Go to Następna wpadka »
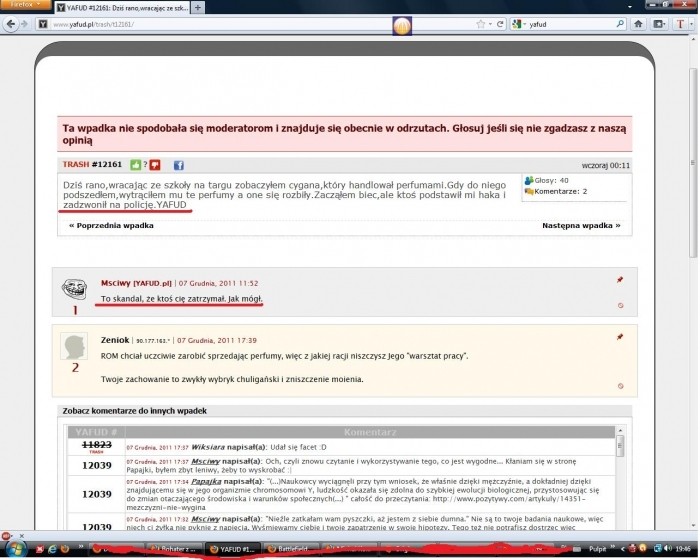The width and height of the screenshot is (700, 560). (581, 226)
